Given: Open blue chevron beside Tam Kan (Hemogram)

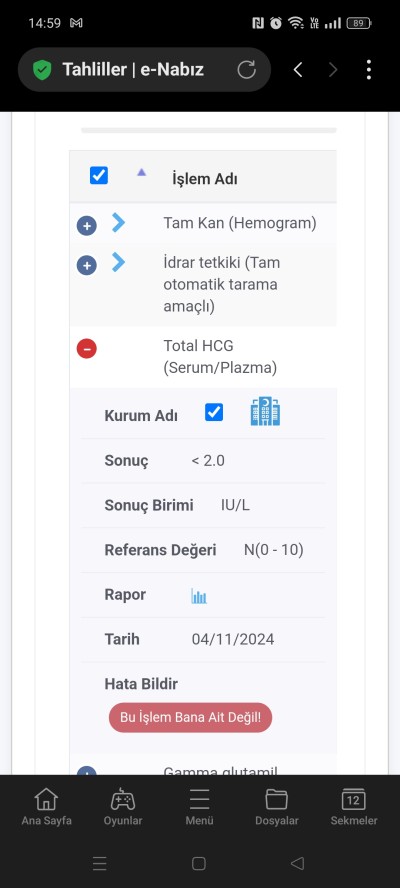Looking at the screenshot, I should tap(118, 223).
